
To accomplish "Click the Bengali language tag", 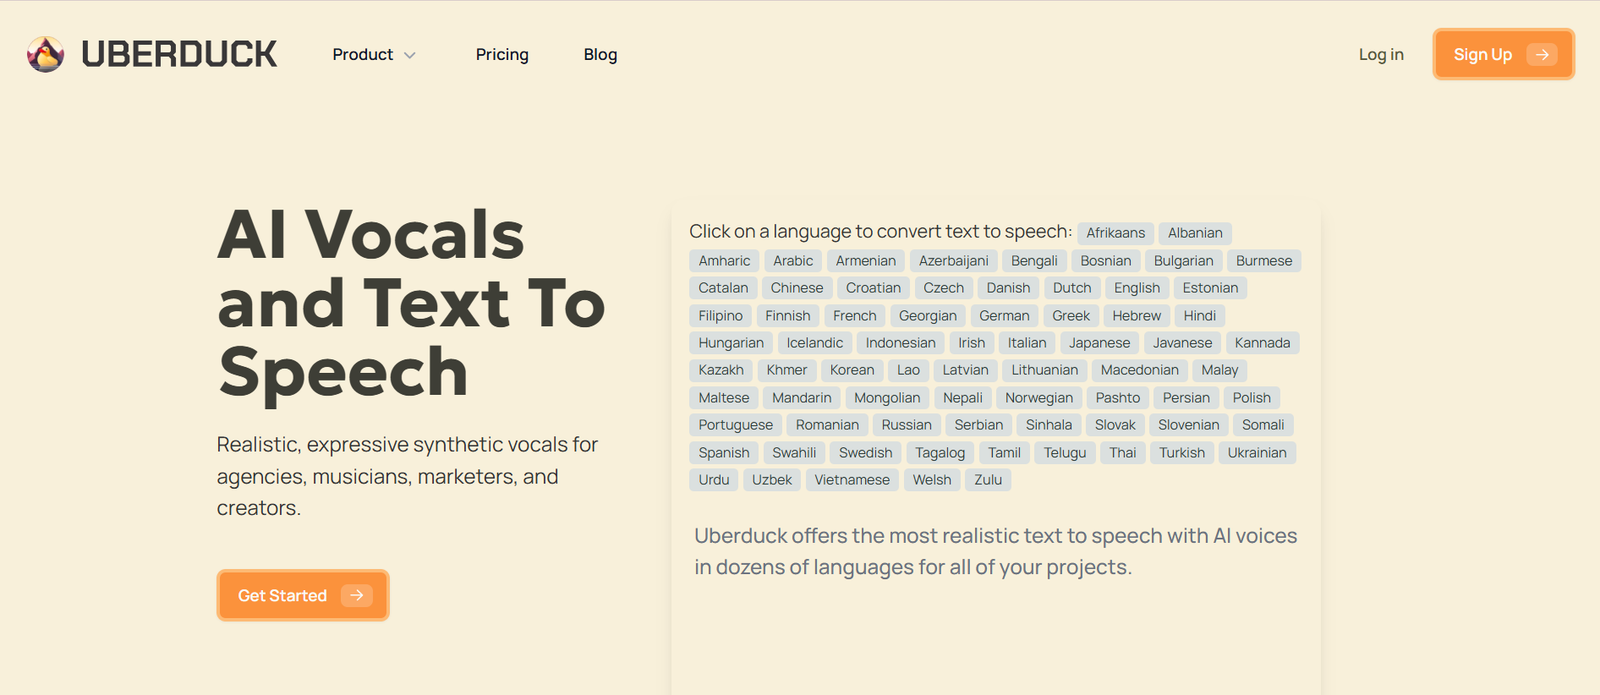I will point(1034,261).
